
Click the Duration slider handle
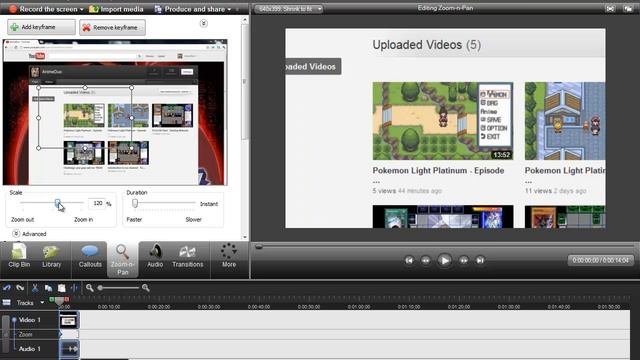135,202
